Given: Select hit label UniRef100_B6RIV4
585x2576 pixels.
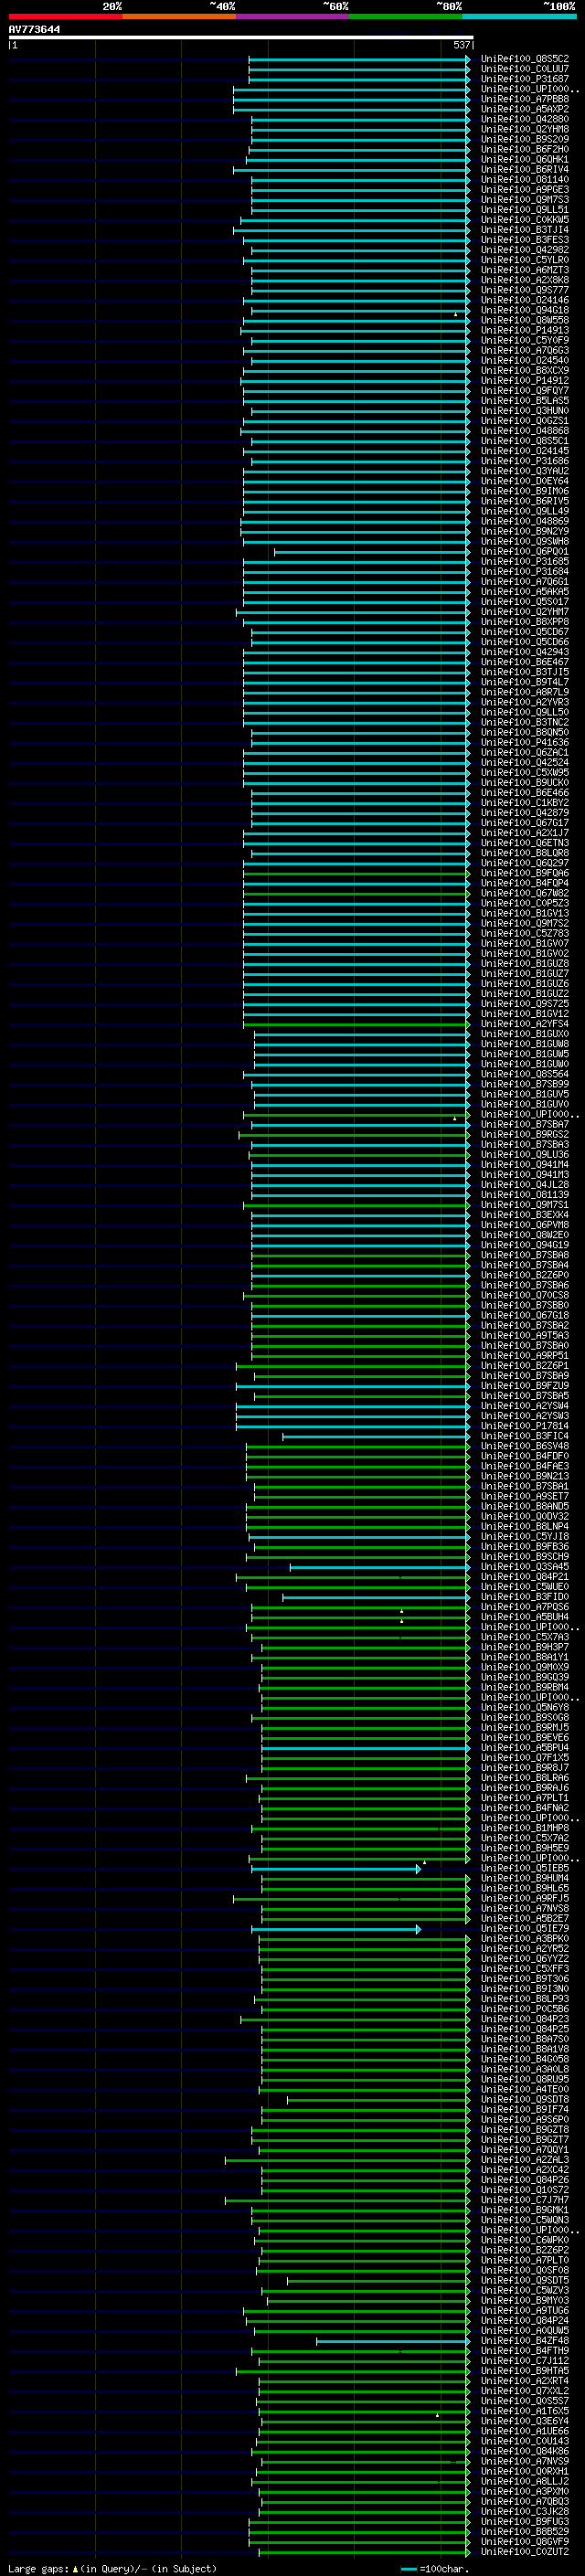Looking at the screenshot, I should 525,169.
